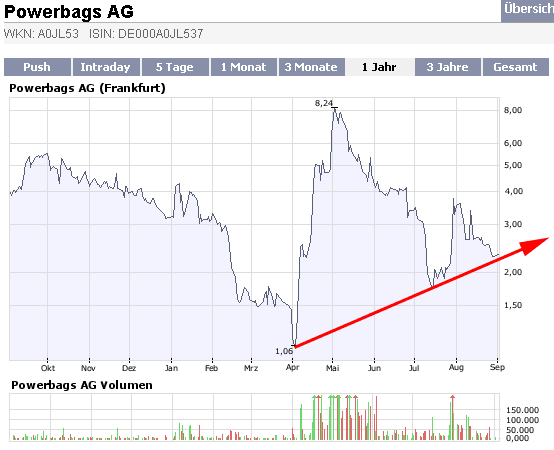This screenshot has height=450, width=554.
Task: Click the Mrz month axis label
Action: click(251, 368)
